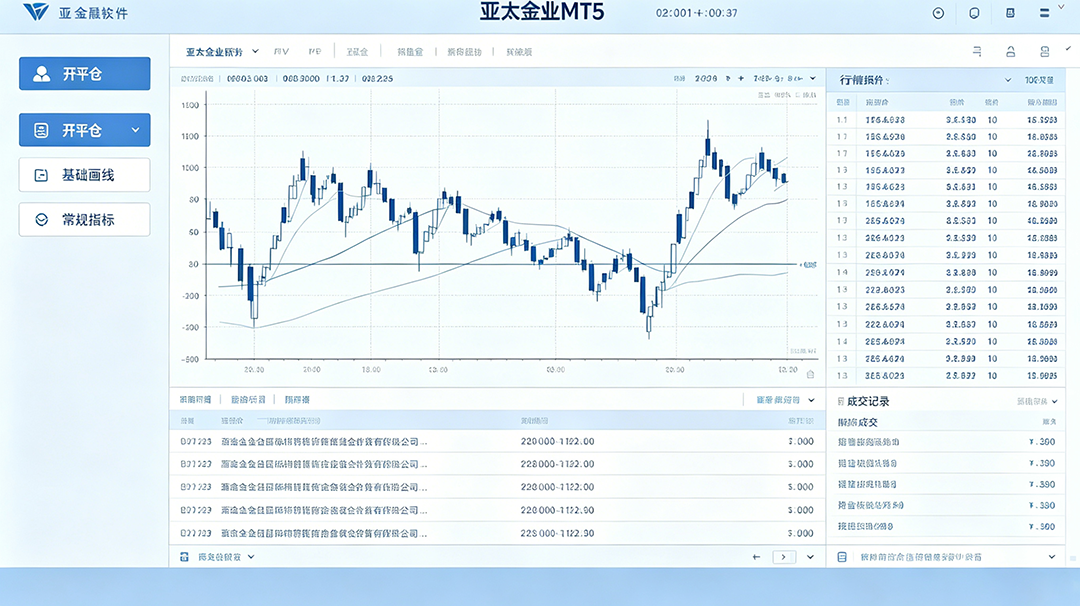
Task: Open the 常规指标 sidebar button
Action: [84, 220]
